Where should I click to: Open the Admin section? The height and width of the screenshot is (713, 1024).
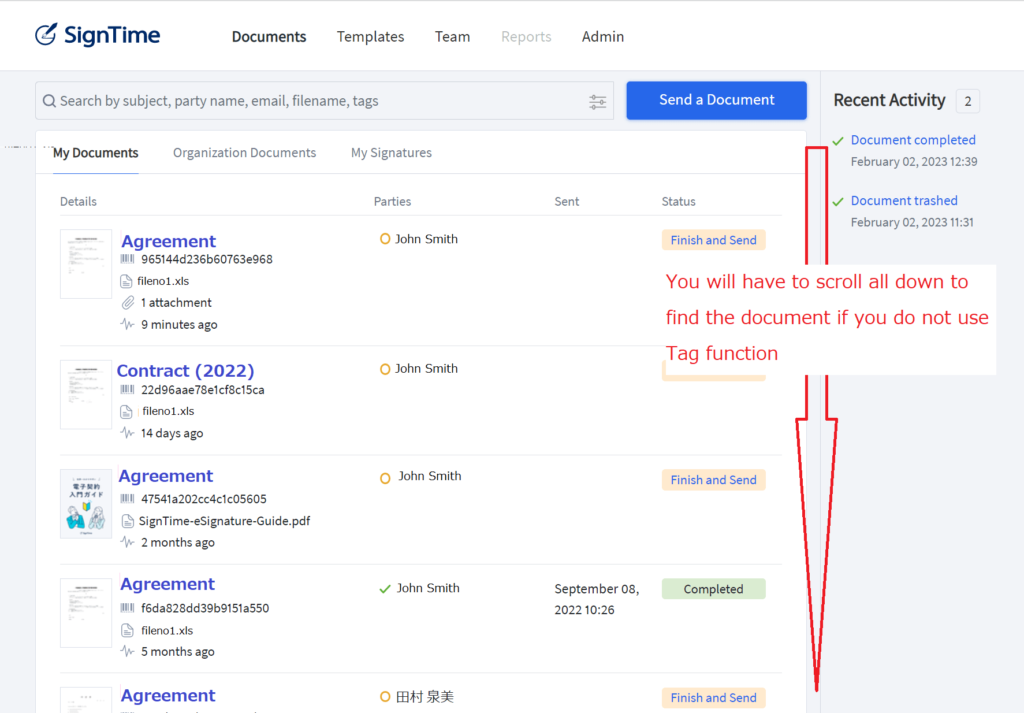click(603, 37)
